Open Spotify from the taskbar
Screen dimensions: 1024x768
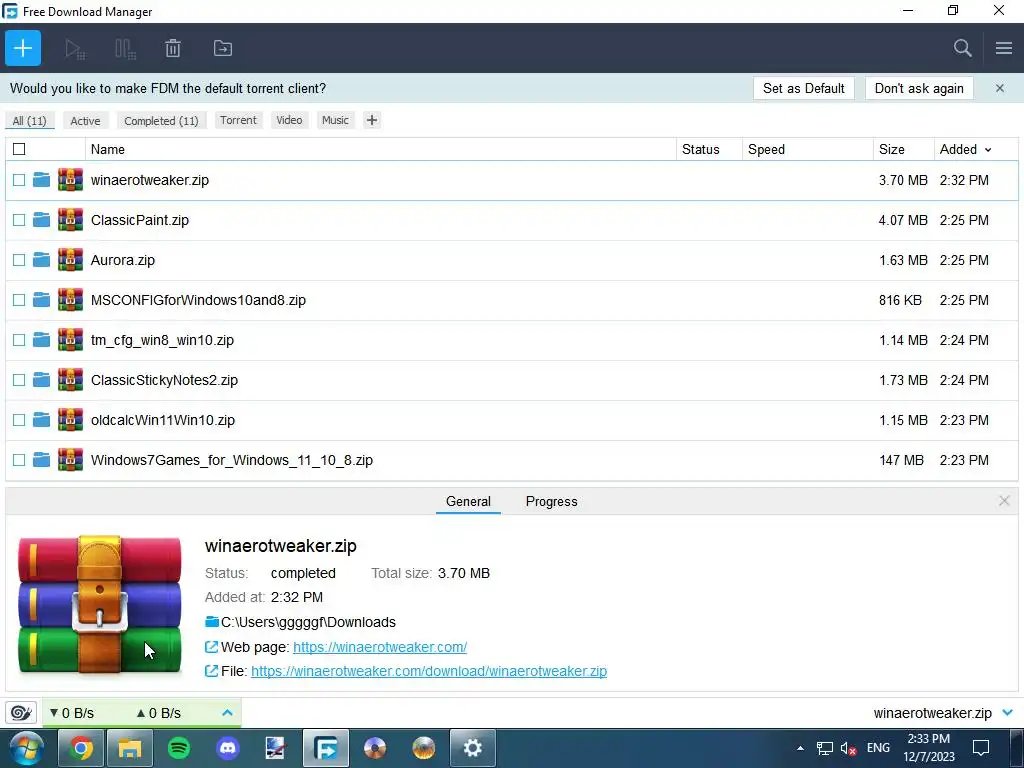pyautogui.click(x=179, y=748)
